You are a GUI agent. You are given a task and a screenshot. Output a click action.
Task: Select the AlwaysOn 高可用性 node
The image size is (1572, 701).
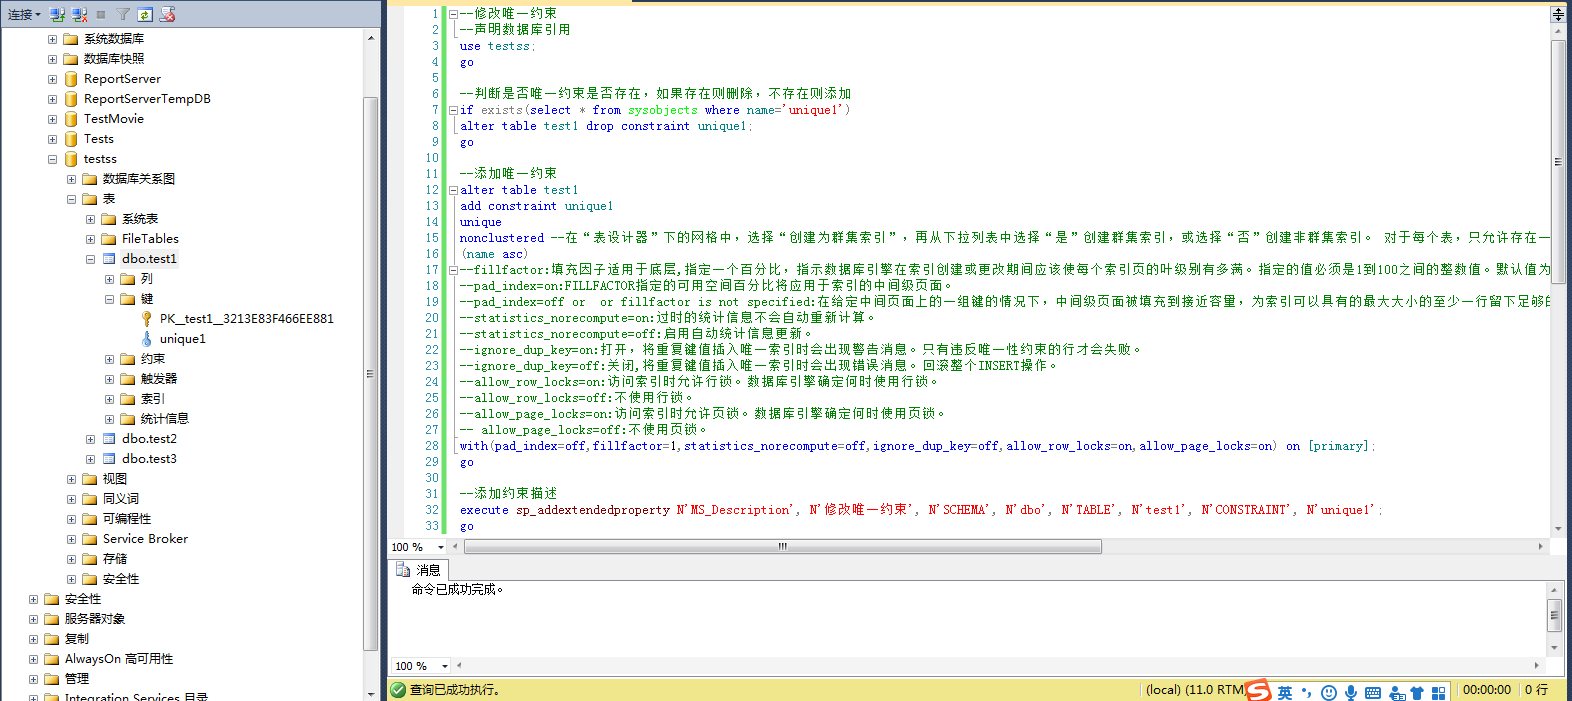pyautogui.click(x=119, y=659)
